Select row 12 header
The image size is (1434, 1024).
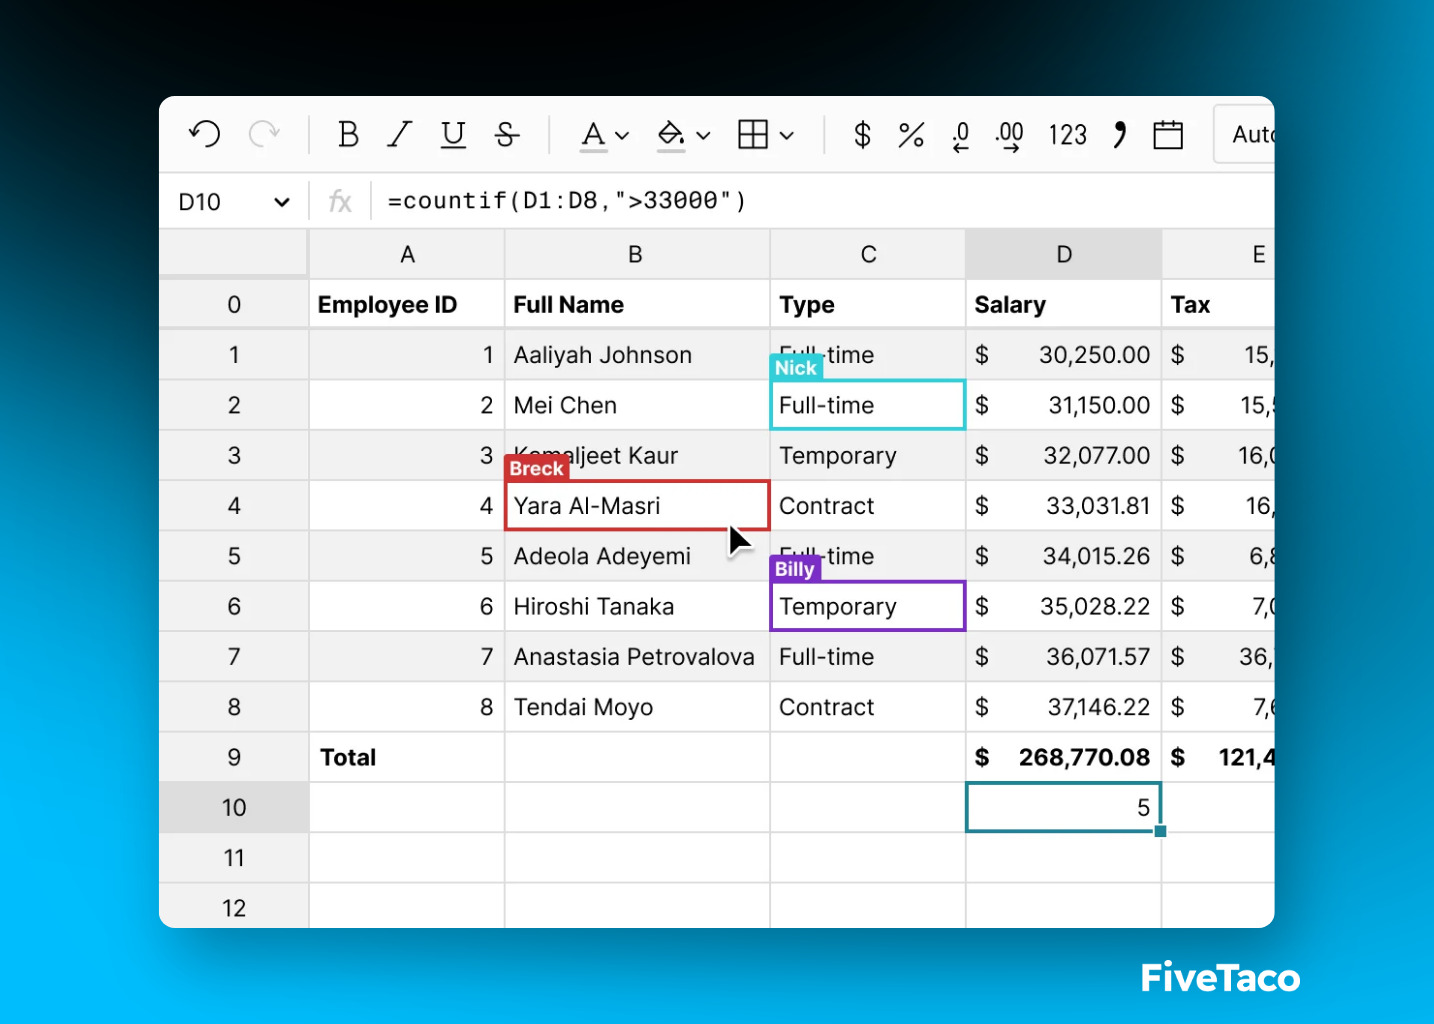[x=234, y=907]
